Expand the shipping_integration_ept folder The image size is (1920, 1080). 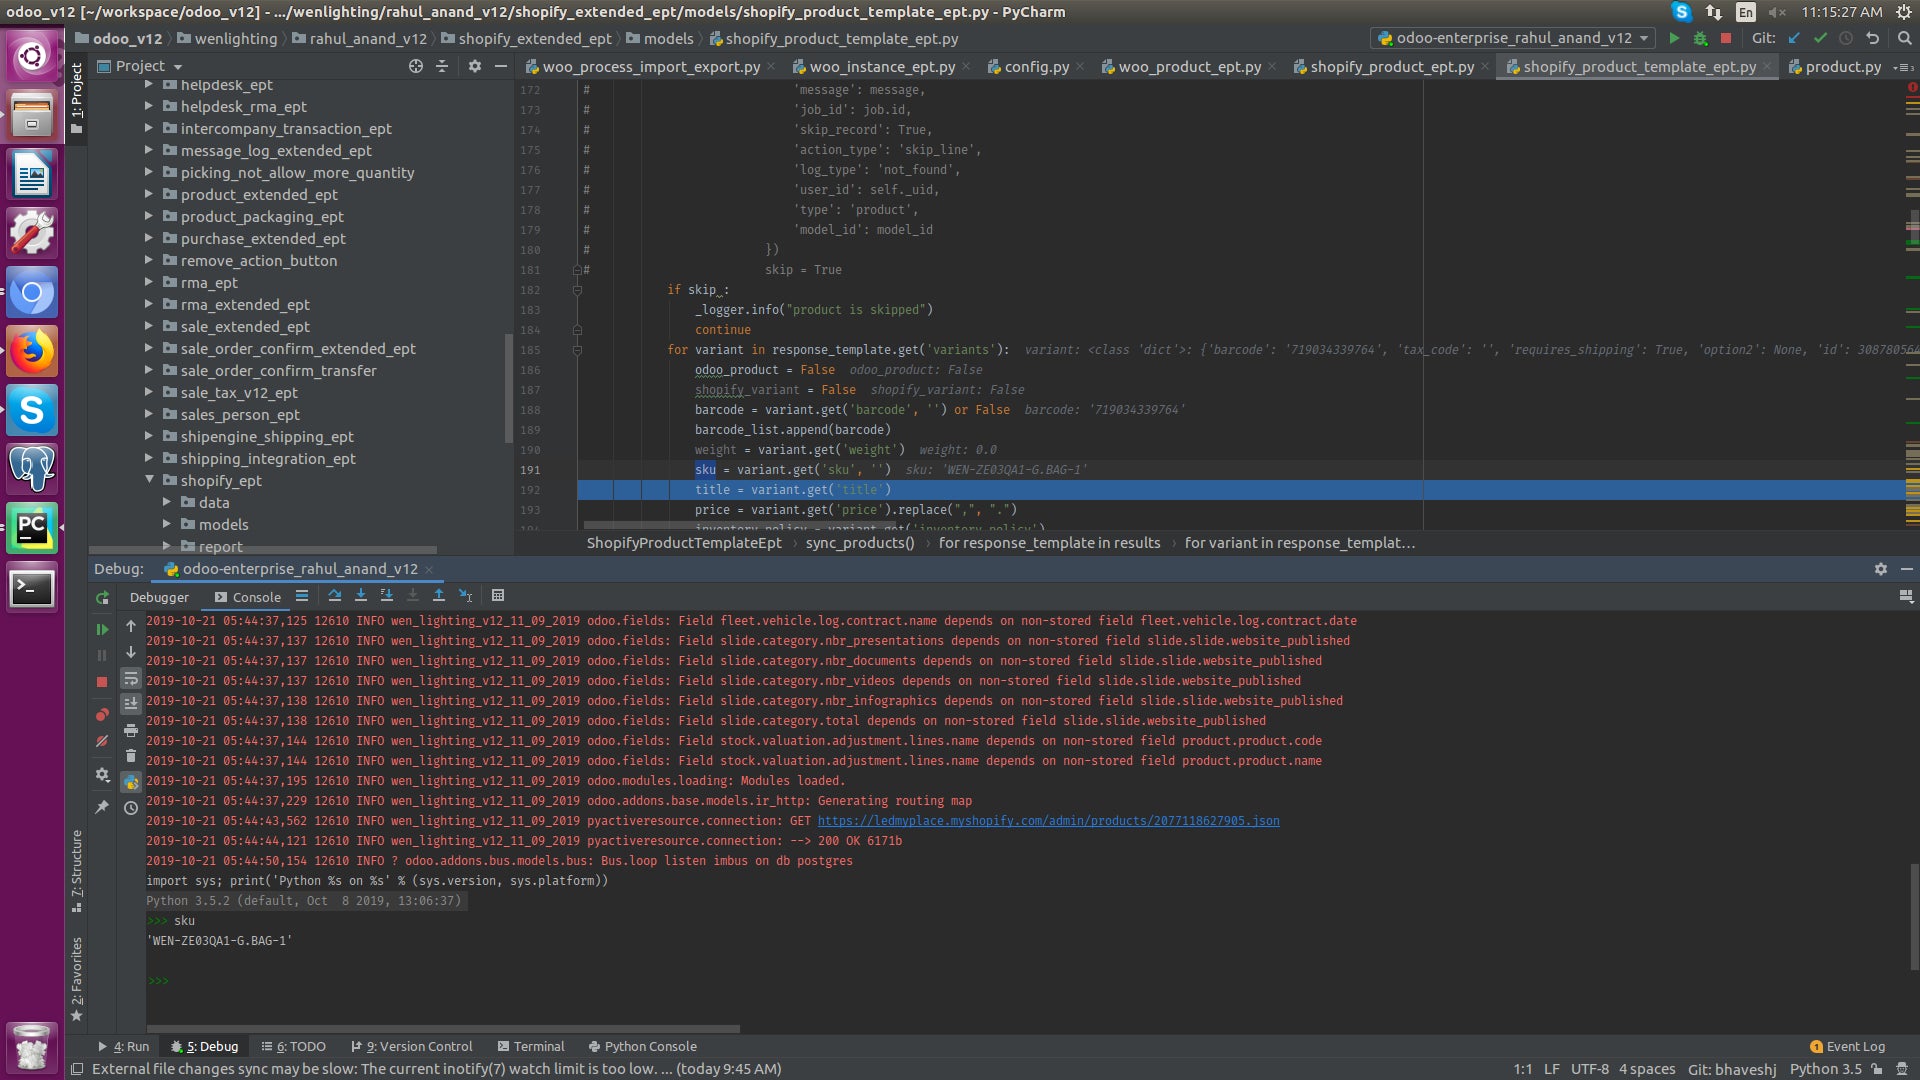[x=149, y=458]
